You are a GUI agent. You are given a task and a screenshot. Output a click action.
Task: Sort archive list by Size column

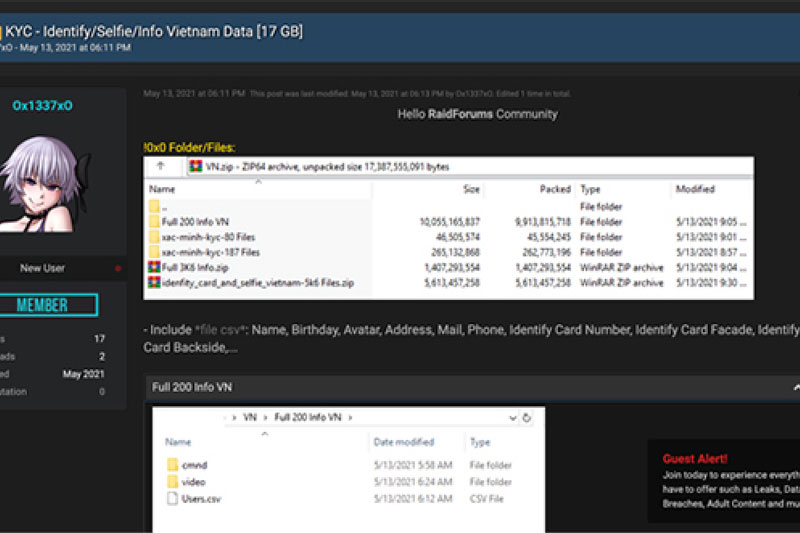471,189
